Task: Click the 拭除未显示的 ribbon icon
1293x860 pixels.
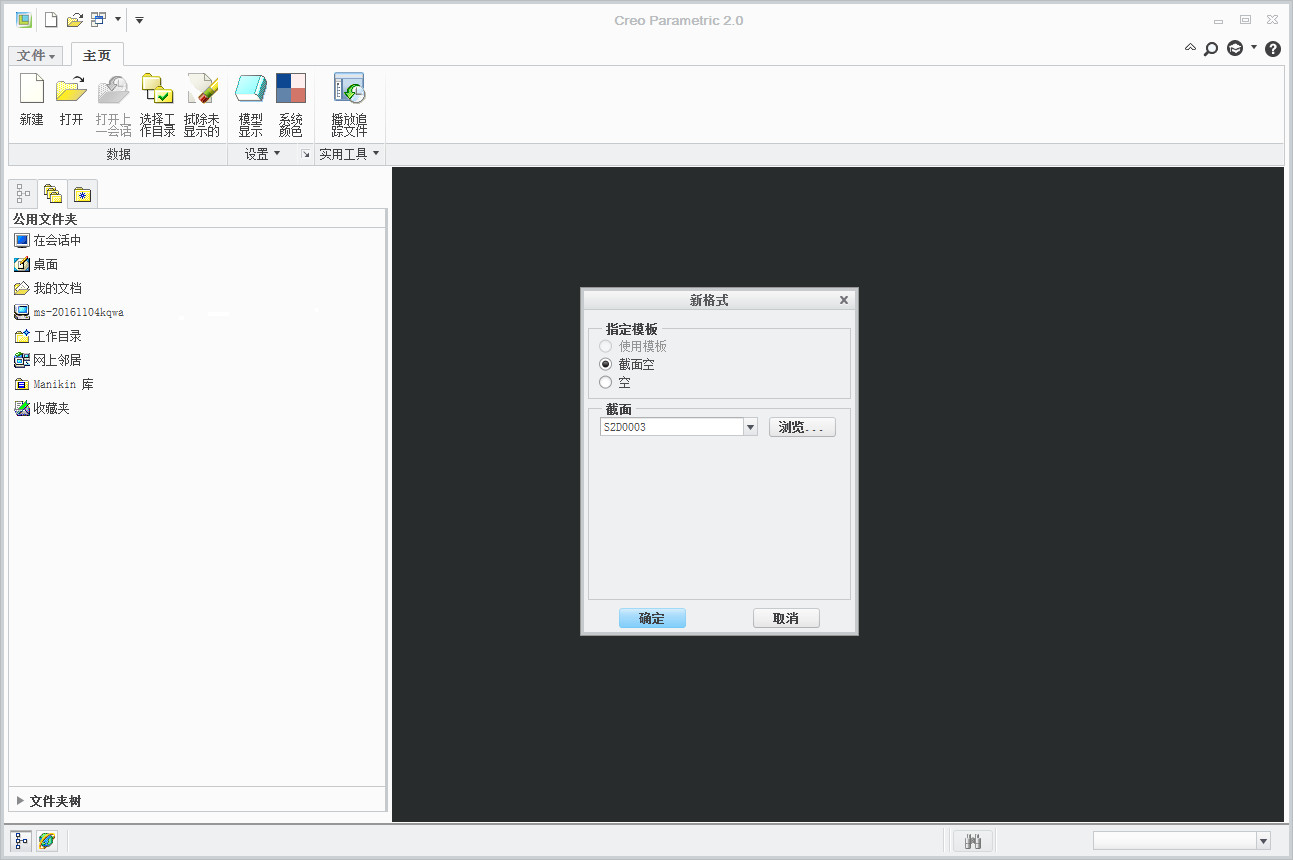Action: point(201,105)
